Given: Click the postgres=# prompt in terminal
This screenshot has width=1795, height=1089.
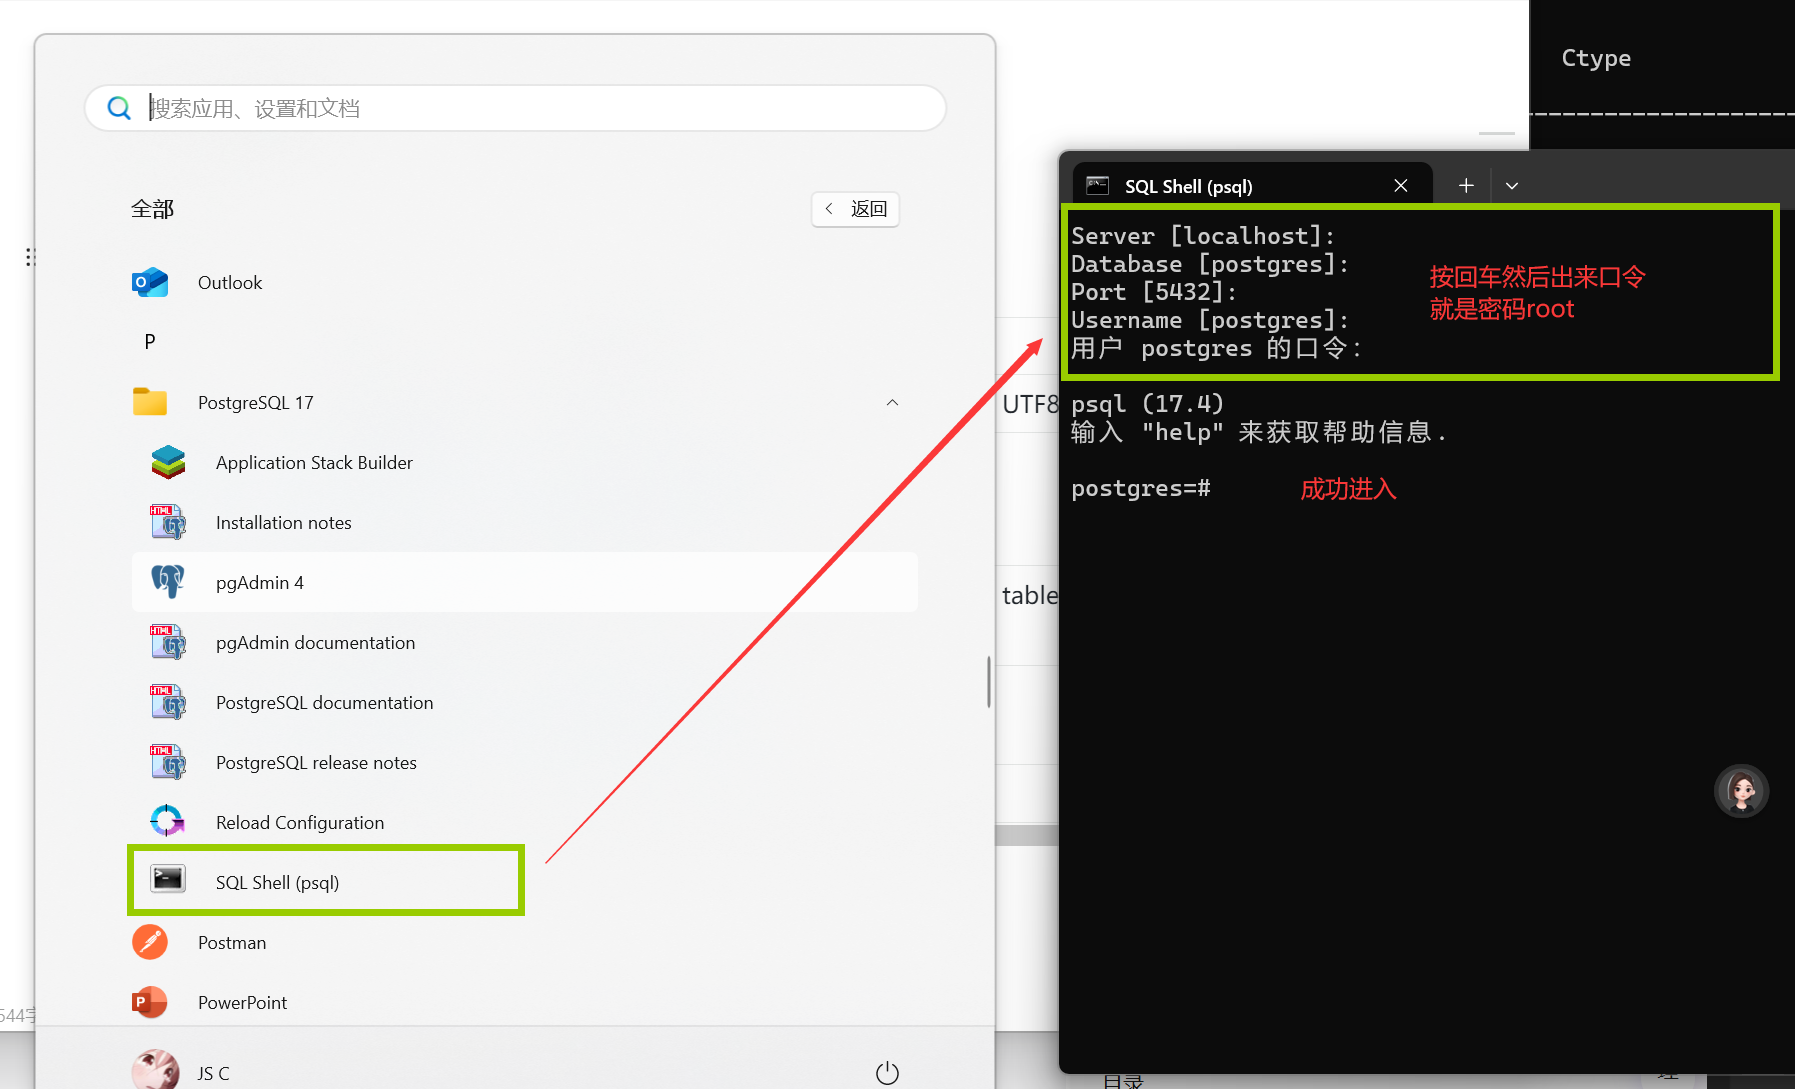Looking at the screenshot, I should (1140, 488).
